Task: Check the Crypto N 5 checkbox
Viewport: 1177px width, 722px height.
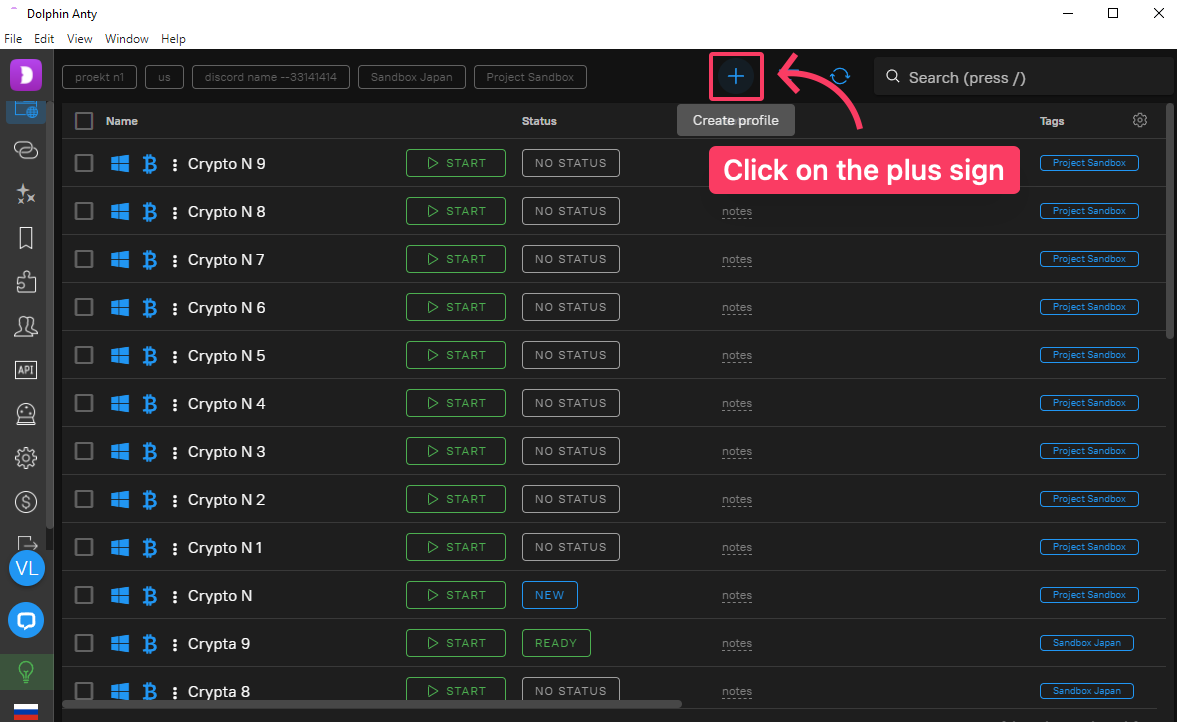Action: pos(84,355)
